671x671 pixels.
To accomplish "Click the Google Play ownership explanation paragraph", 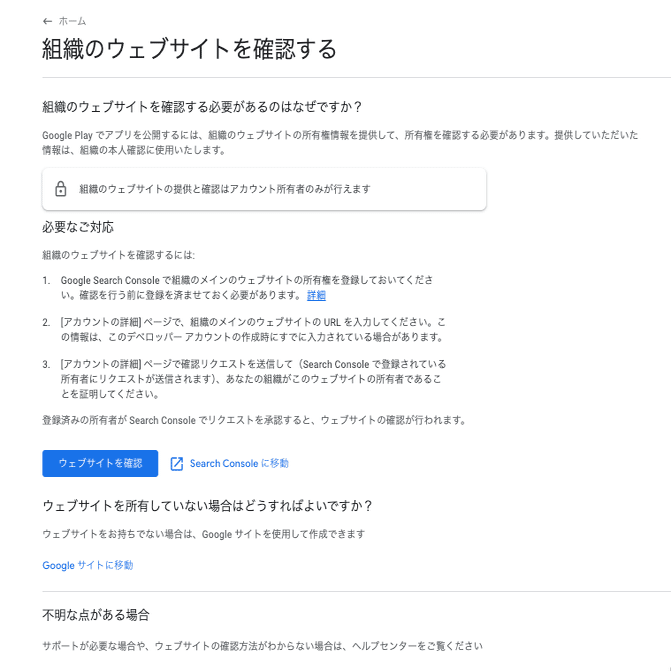I will 340,143.
